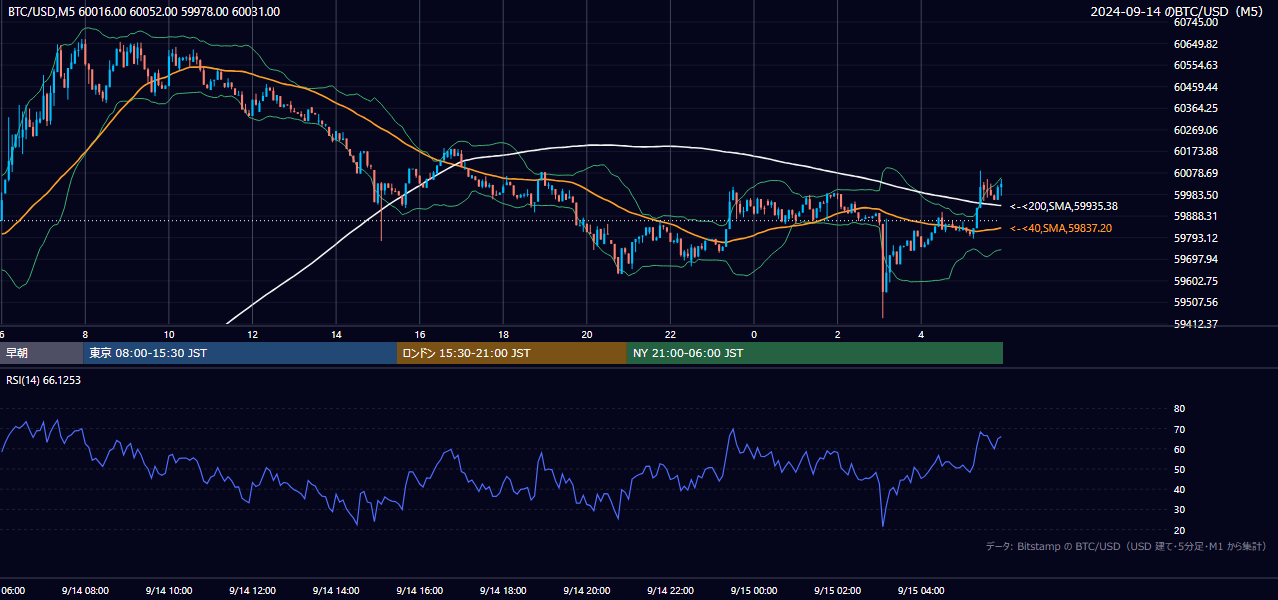The width and height of the screenshot is (1278, 600).
Task: Click the 9/14 12:00 time label
Action: [x=252, y=591]
